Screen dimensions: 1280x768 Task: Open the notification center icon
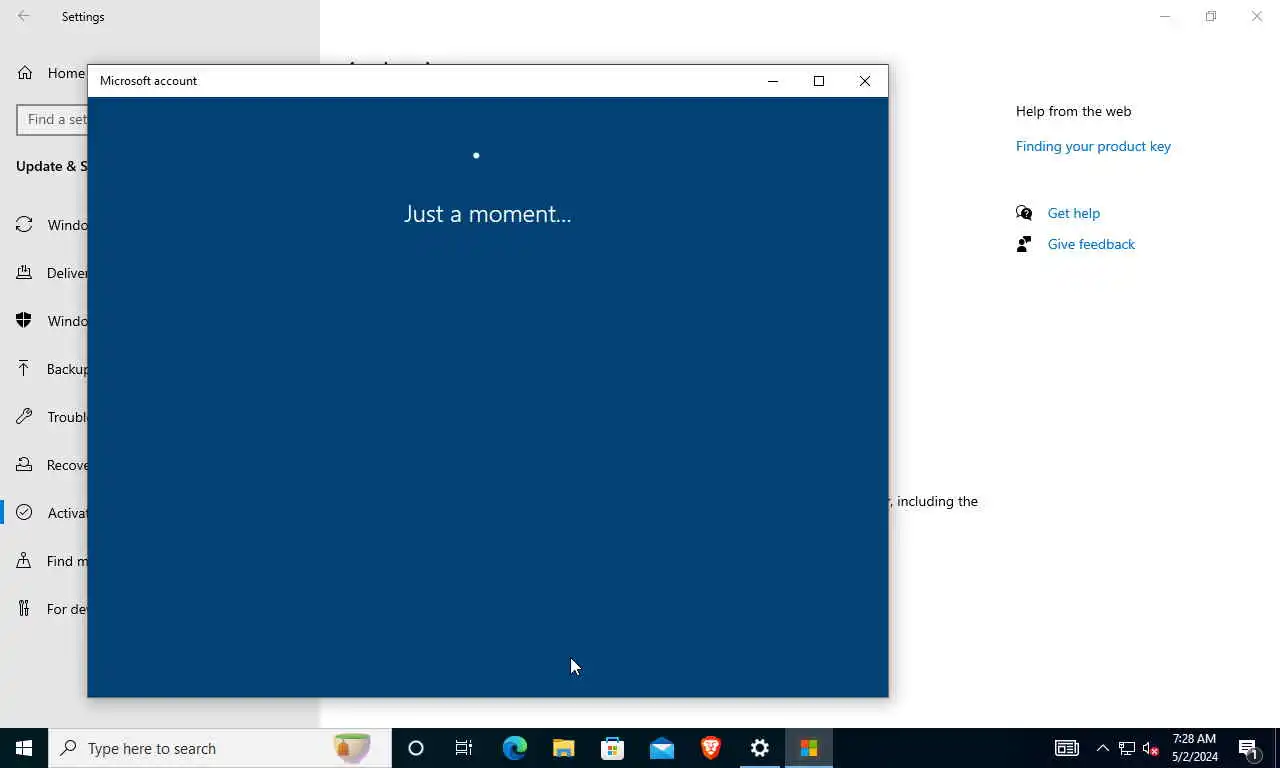pos(1248,748)
